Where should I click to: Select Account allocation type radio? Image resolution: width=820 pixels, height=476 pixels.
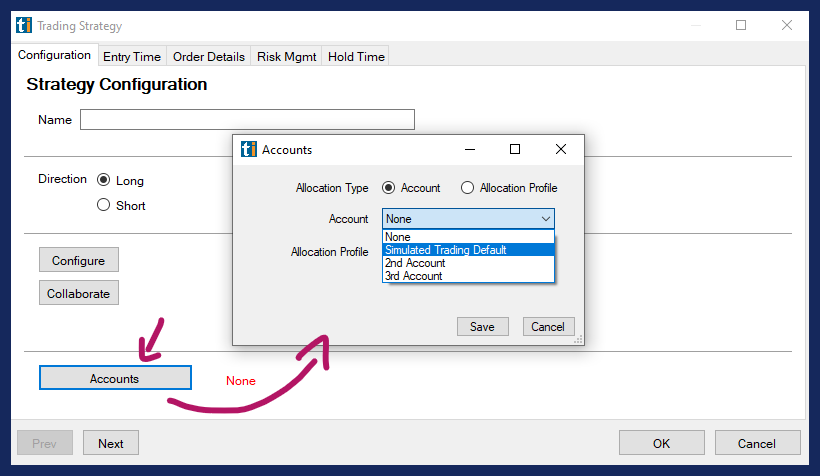click(x=388, y=188)
